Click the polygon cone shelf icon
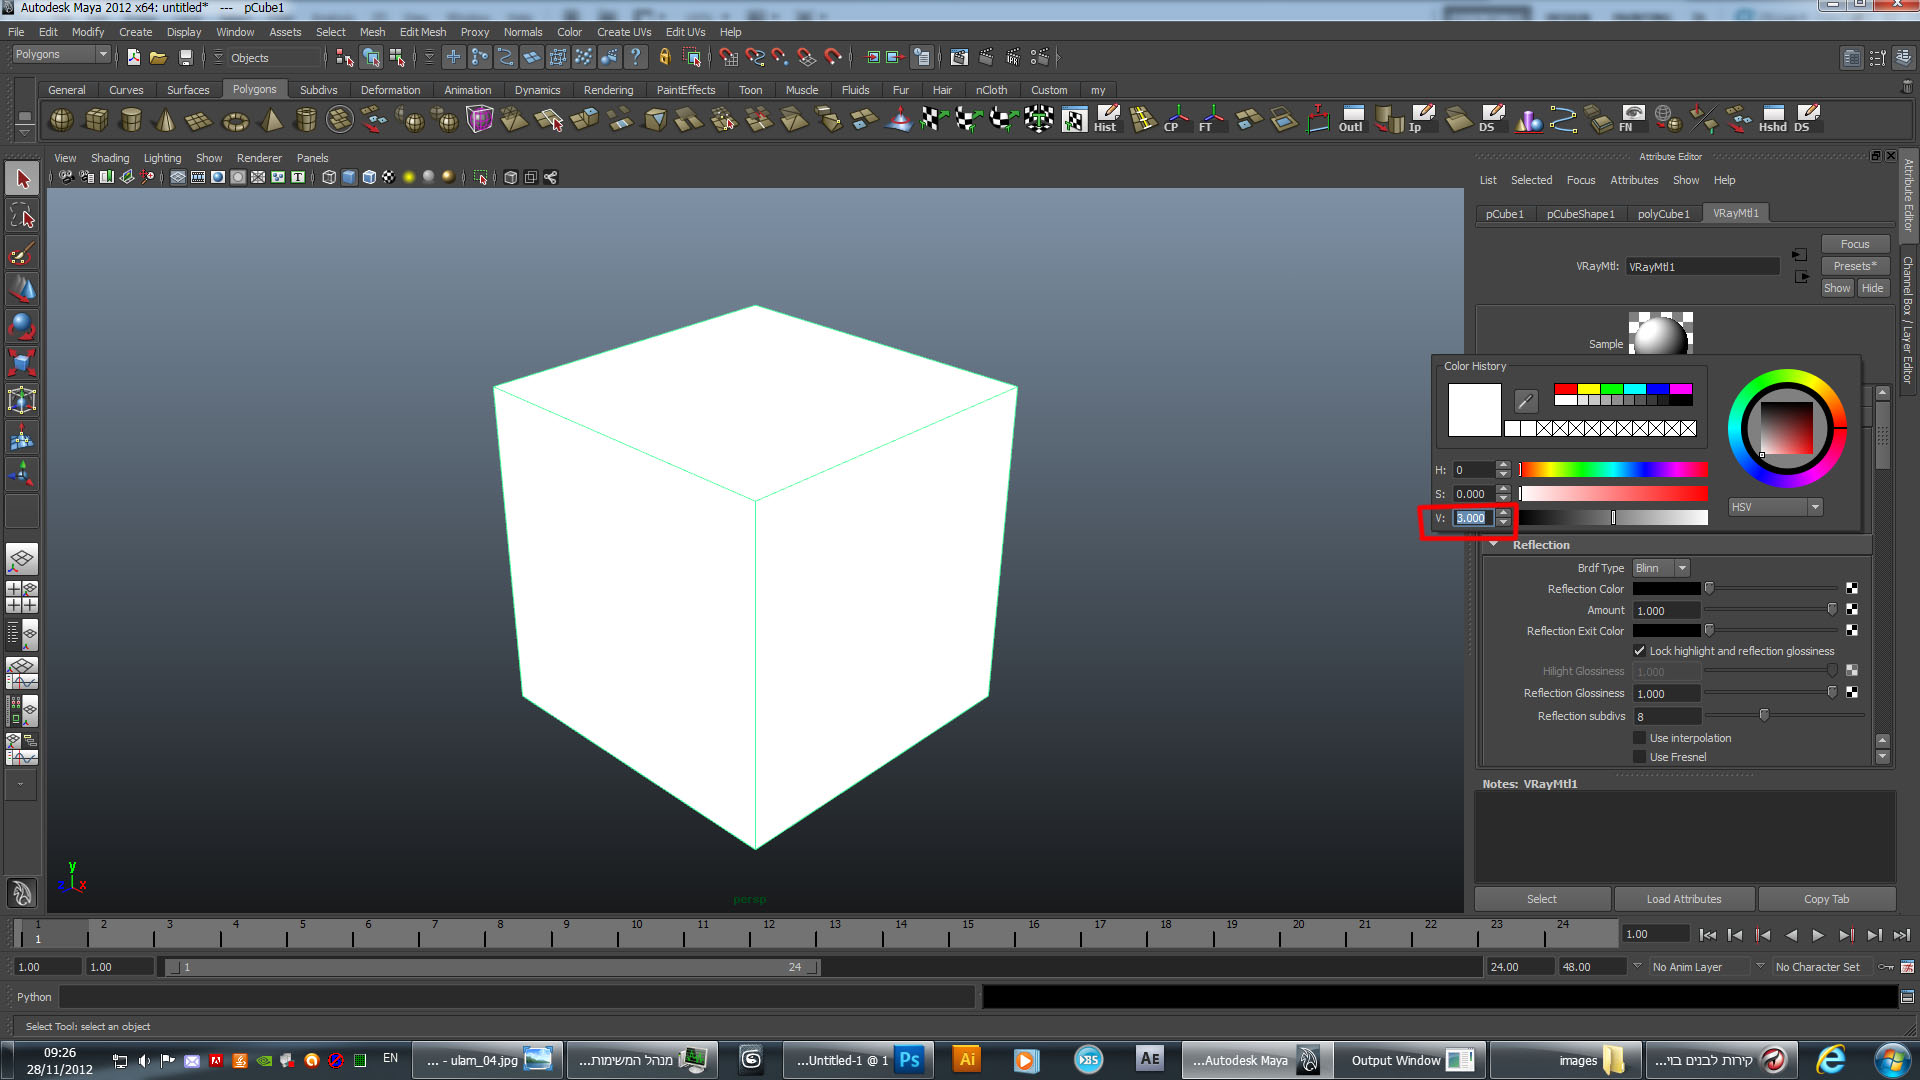1920x1080 pixels. 165,120
